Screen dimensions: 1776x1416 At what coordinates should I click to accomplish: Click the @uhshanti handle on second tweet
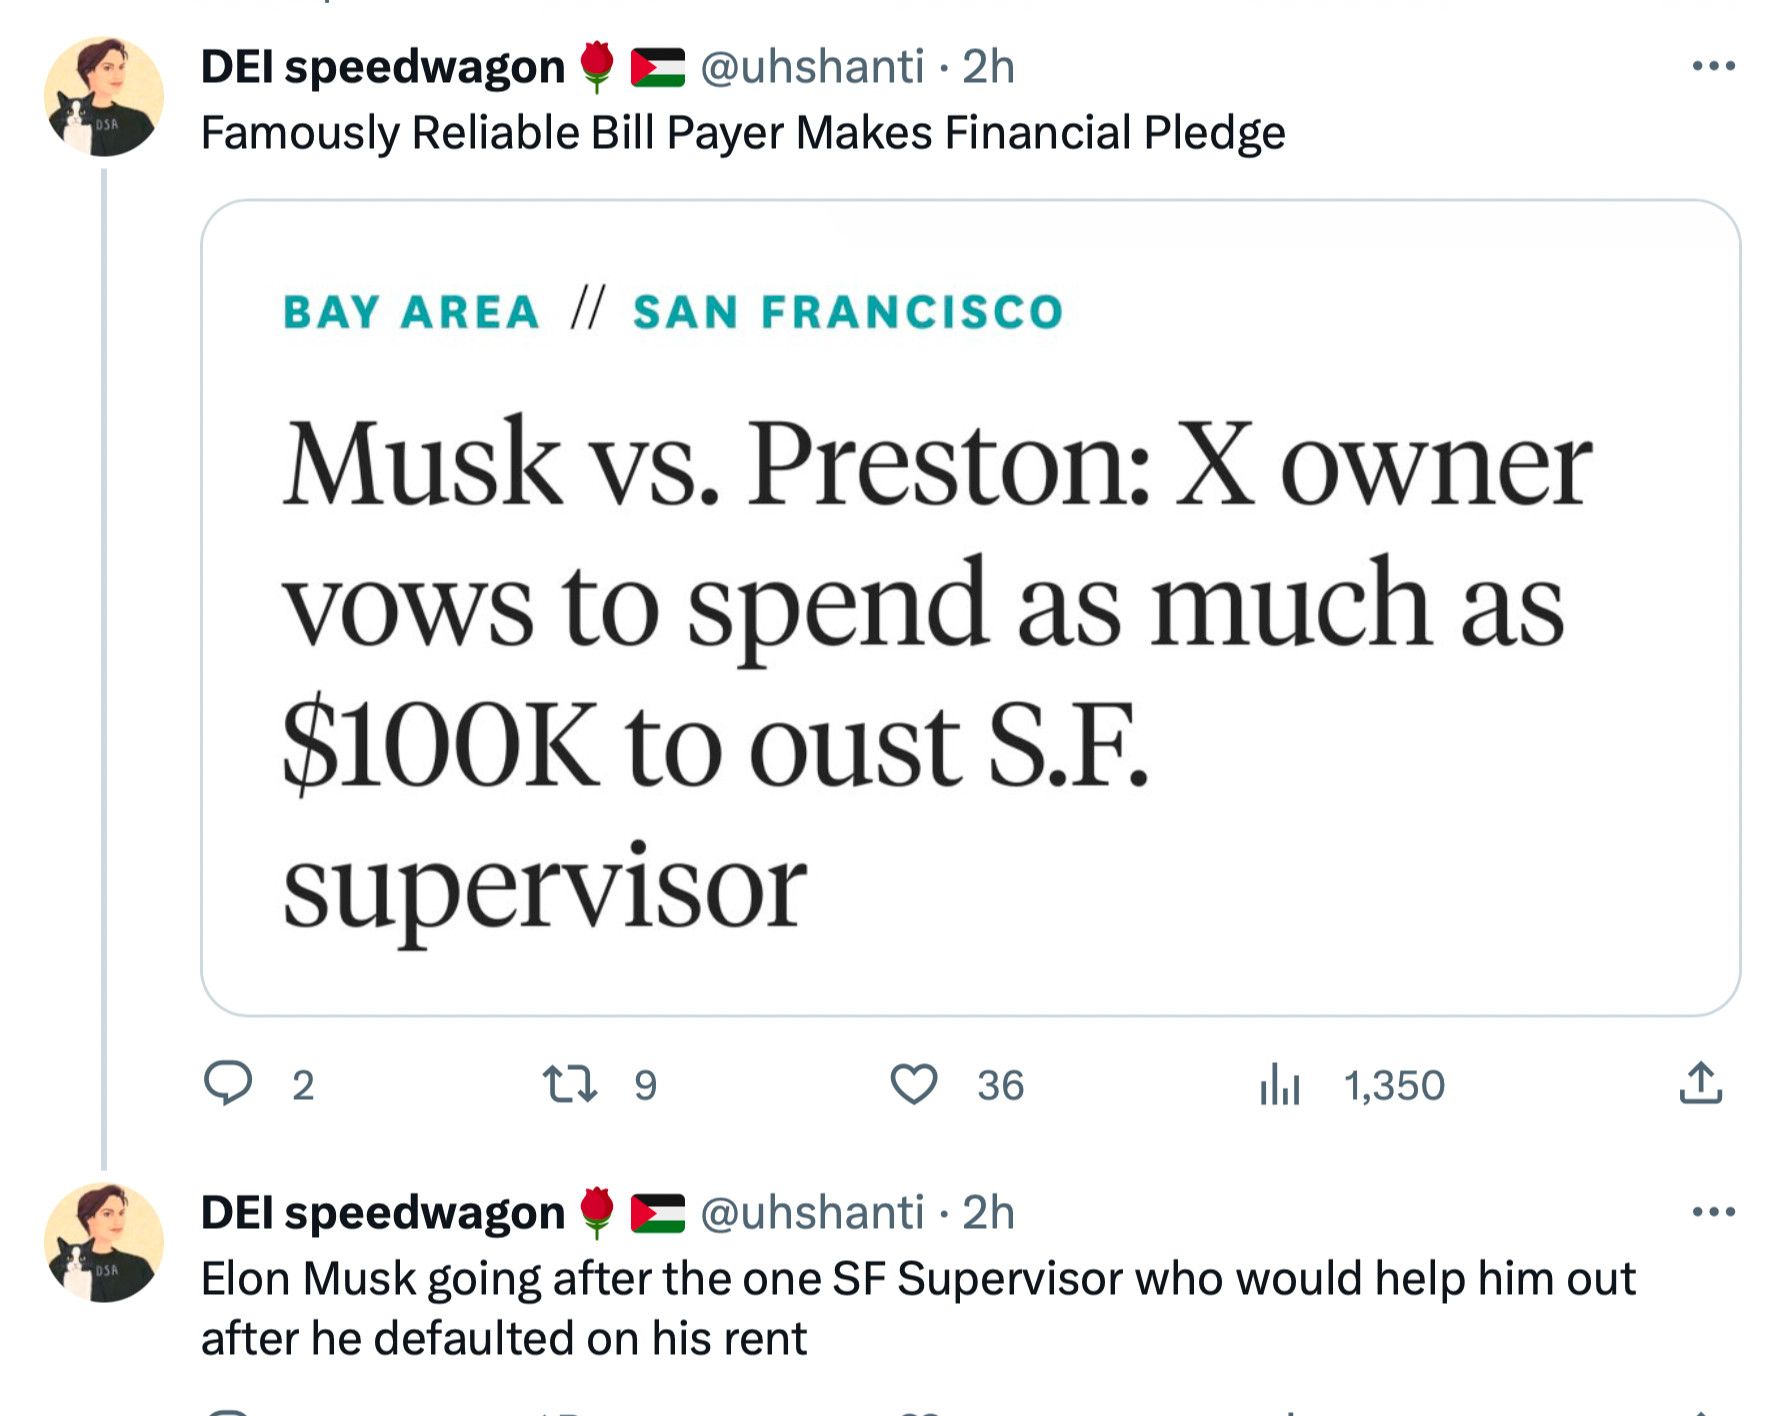pyautogui.click(x=811, y=1212)
